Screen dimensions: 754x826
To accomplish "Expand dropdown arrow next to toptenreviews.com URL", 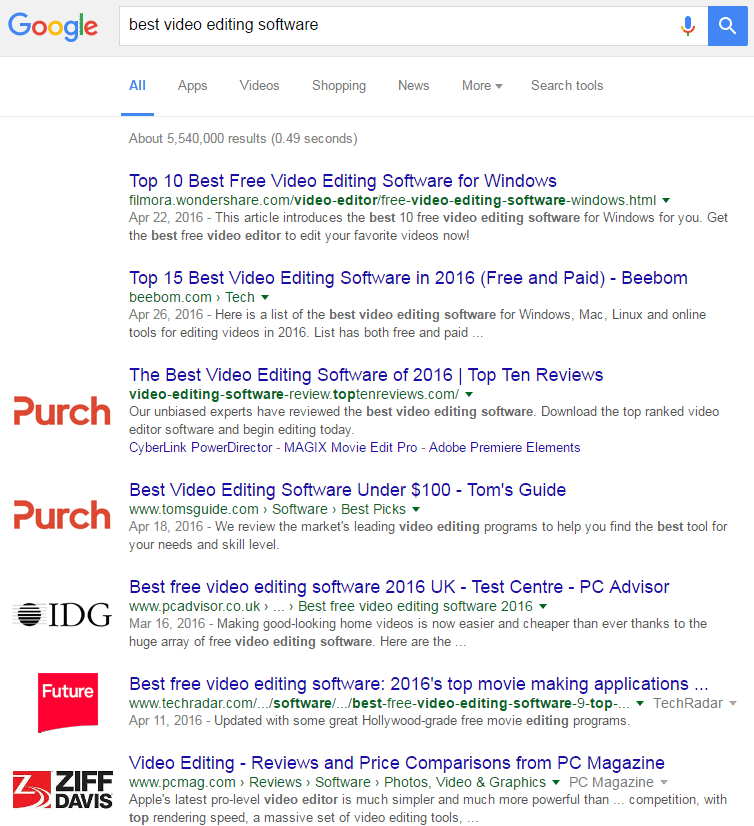I will 469,395.
